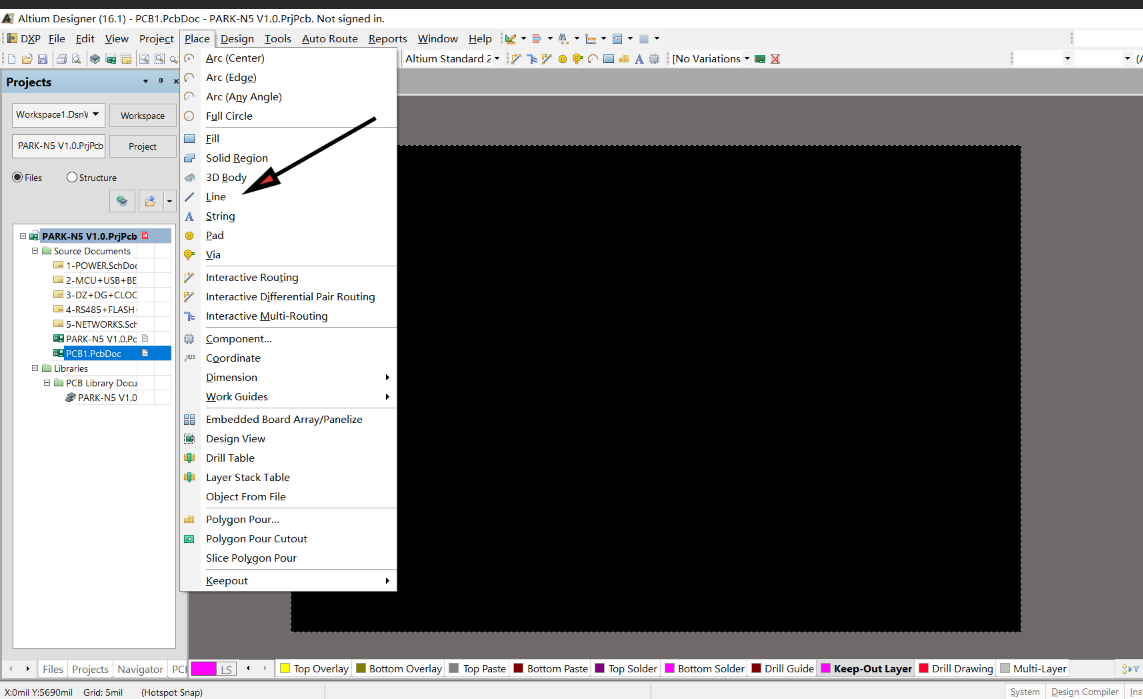
Task: Click the new document icon in toolbar
Action: [x=11, y=59]
